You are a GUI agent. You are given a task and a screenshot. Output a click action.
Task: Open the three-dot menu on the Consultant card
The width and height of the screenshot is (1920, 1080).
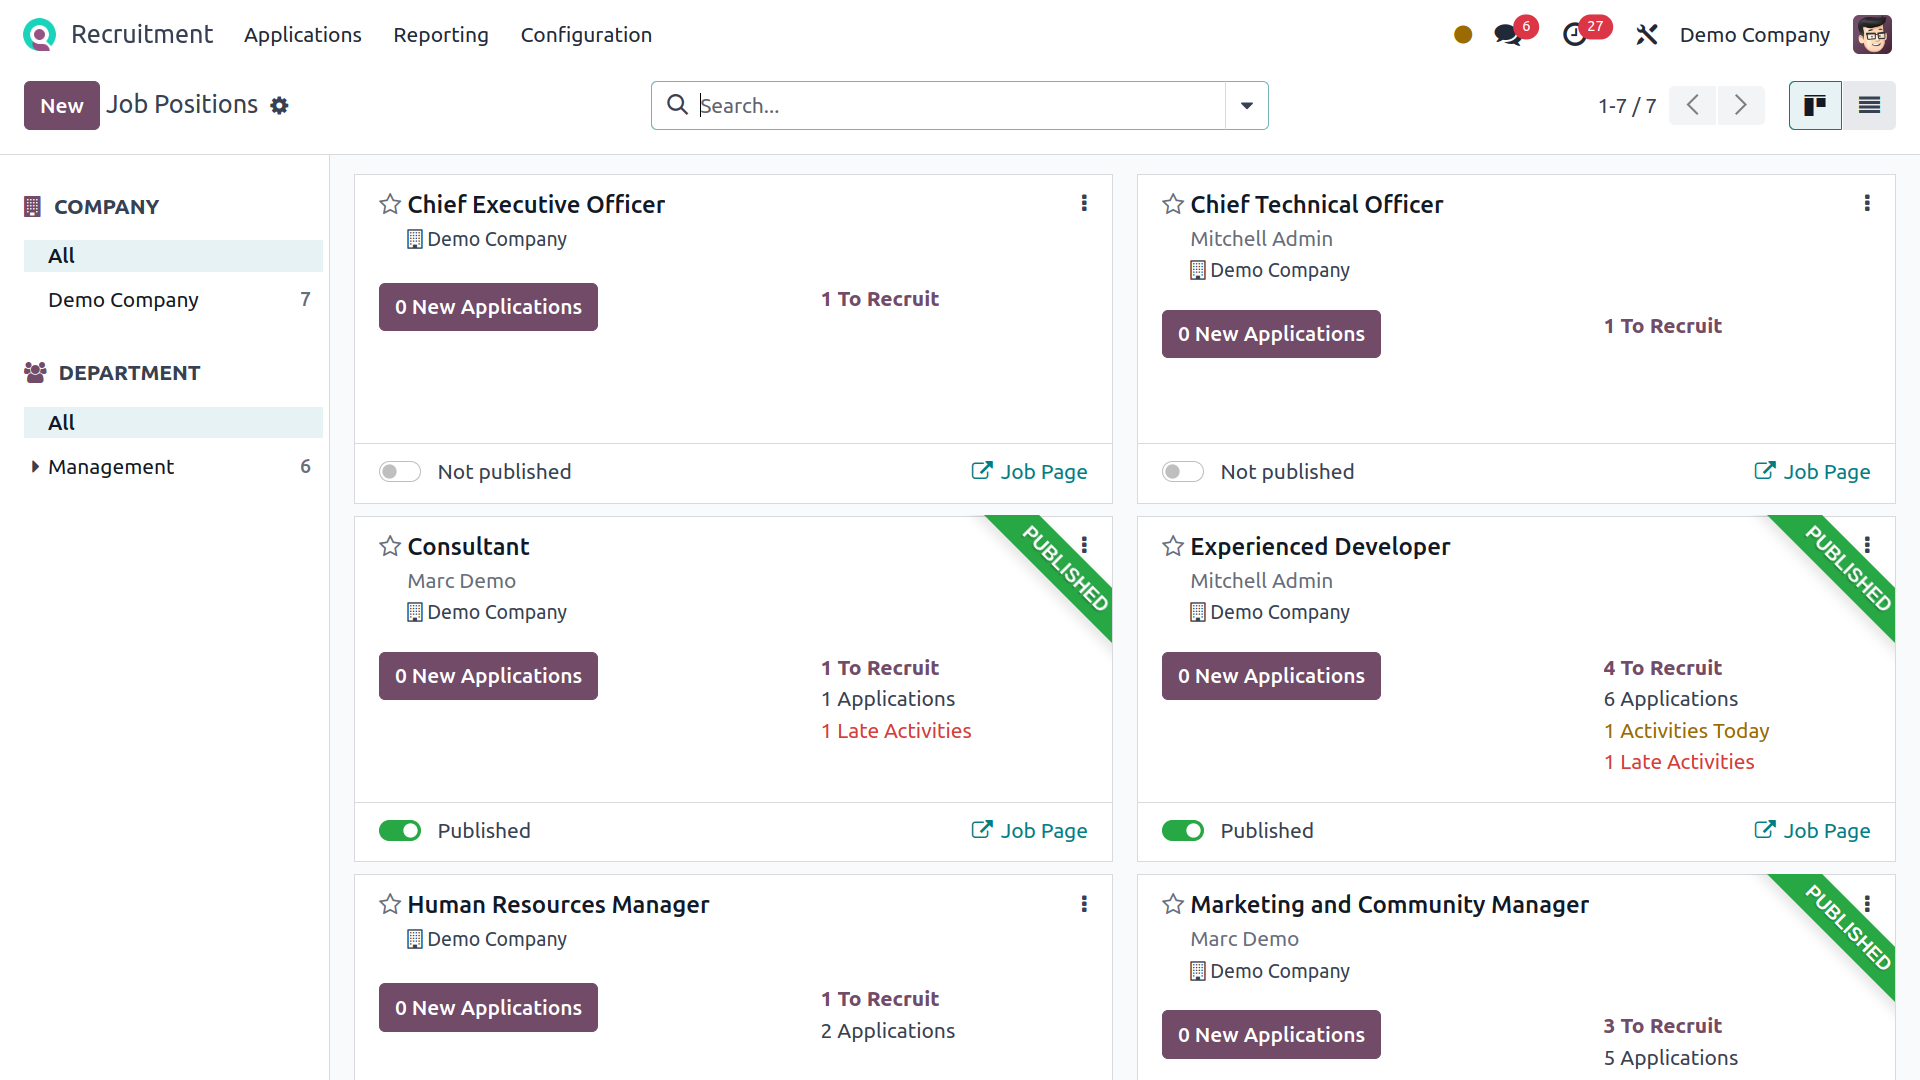[x=1084, y=545]
